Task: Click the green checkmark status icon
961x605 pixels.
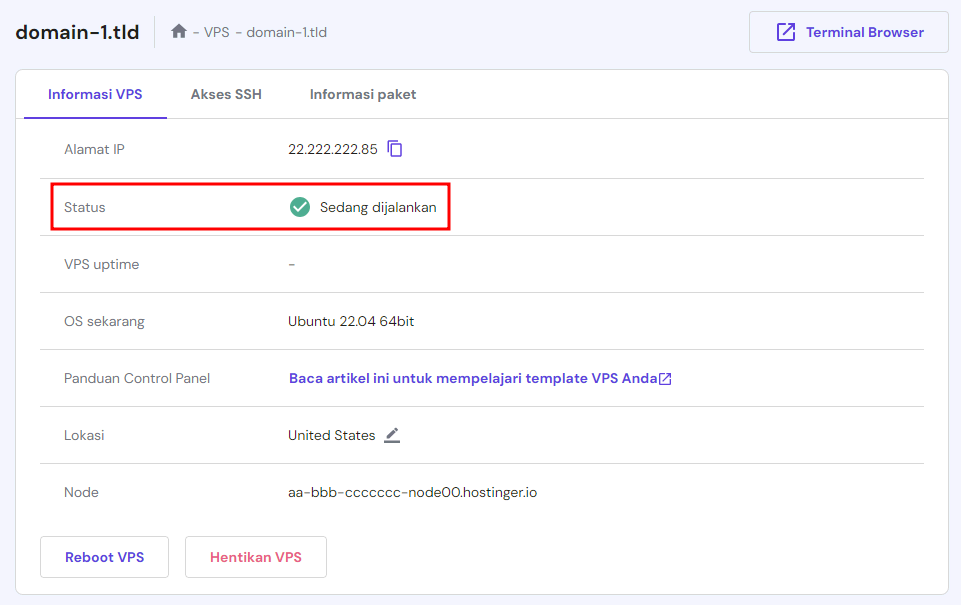Action: tap(300, 207)
